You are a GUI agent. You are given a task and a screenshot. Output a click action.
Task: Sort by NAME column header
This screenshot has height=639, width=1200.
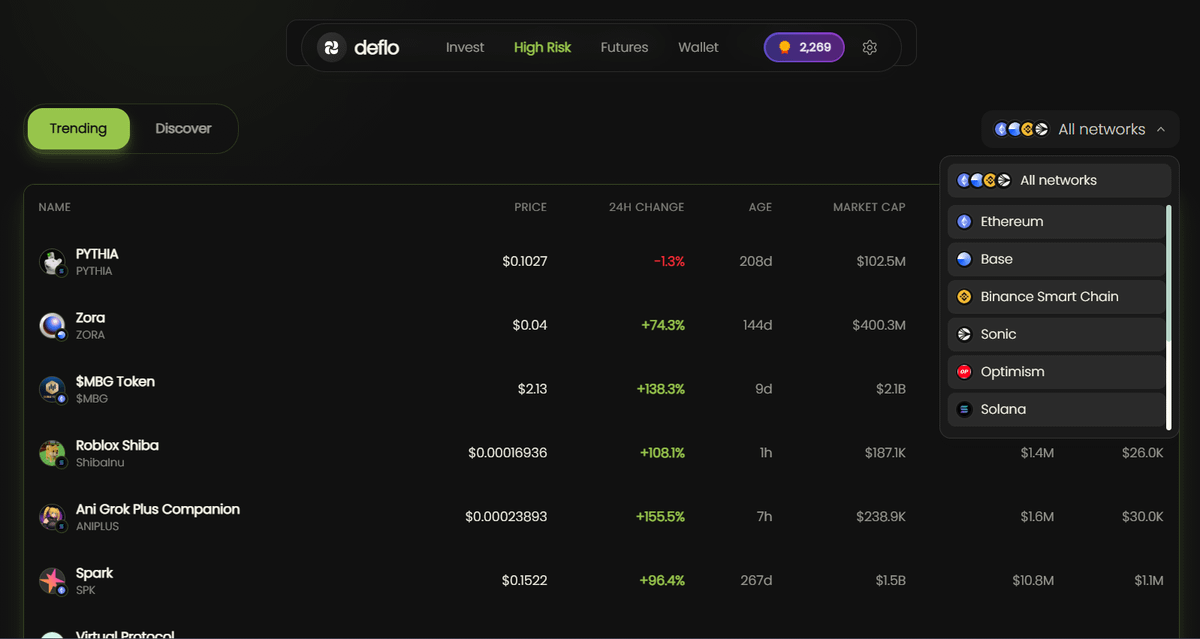point(54,207)
